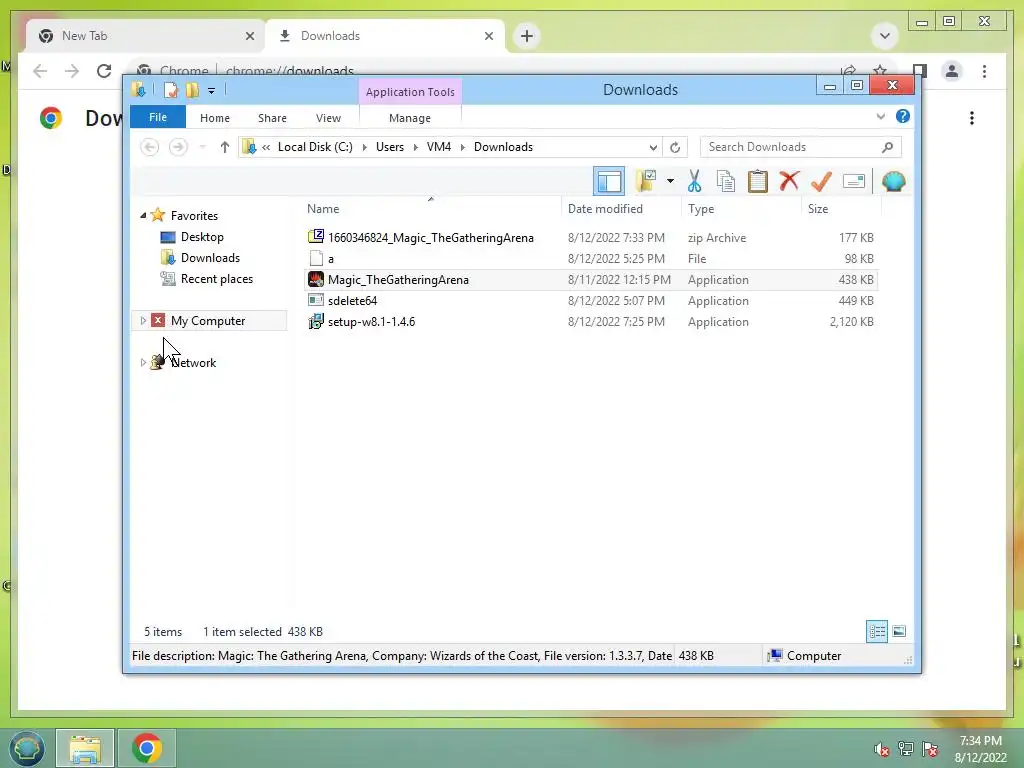1024x768 pixels.
Task: Click Chrome's reload page button
Action: 104,71
